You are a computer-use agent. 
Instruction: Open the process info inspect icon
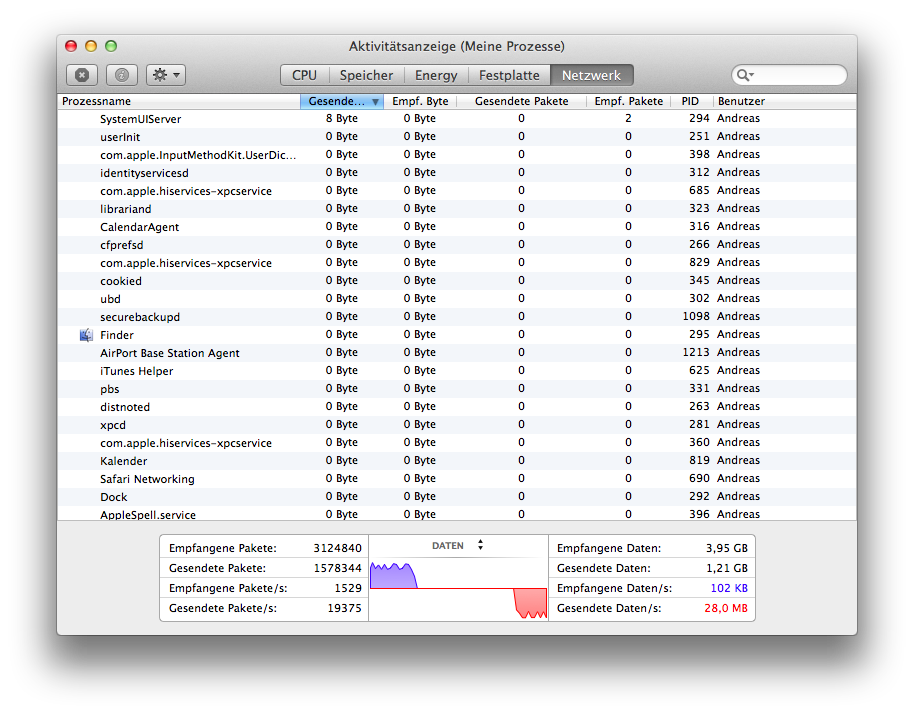tap(122, 75)
